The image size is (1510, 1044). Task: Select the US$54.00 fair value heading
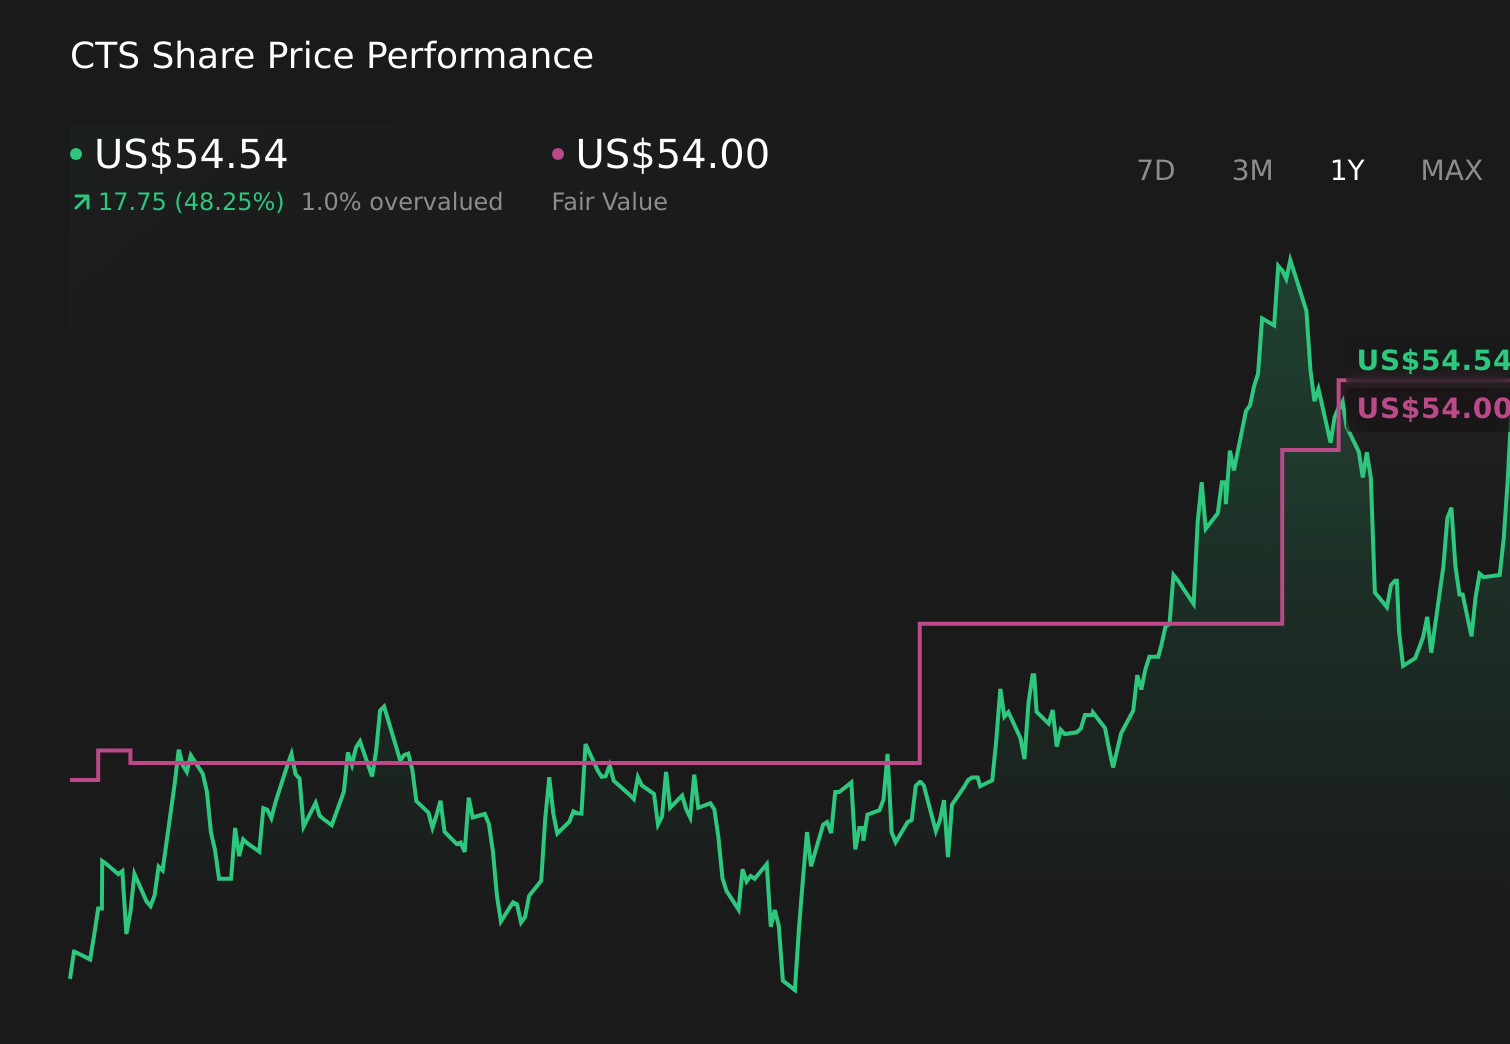pos(672,154)
